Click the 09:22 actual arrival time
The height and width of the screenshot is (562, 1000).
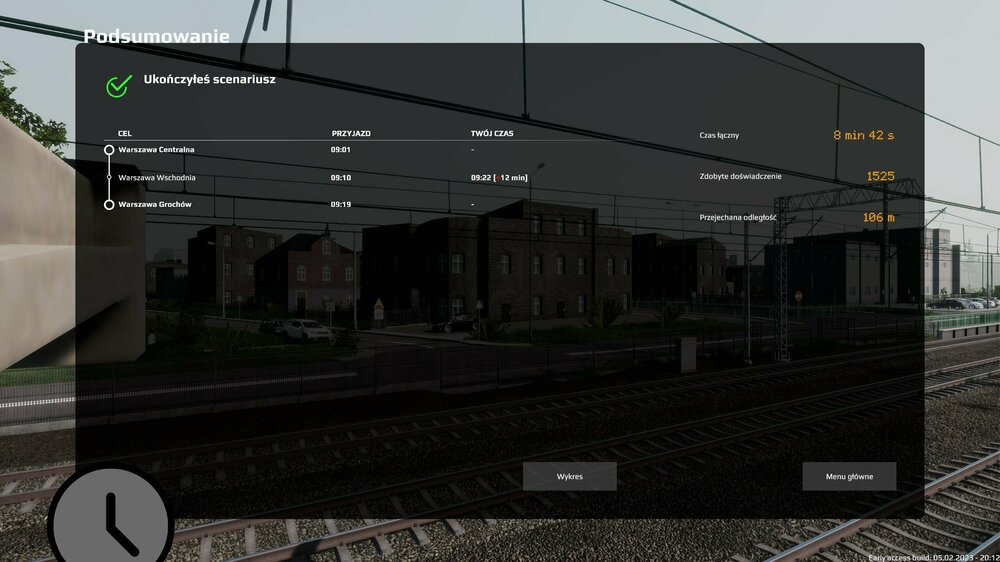481,178
